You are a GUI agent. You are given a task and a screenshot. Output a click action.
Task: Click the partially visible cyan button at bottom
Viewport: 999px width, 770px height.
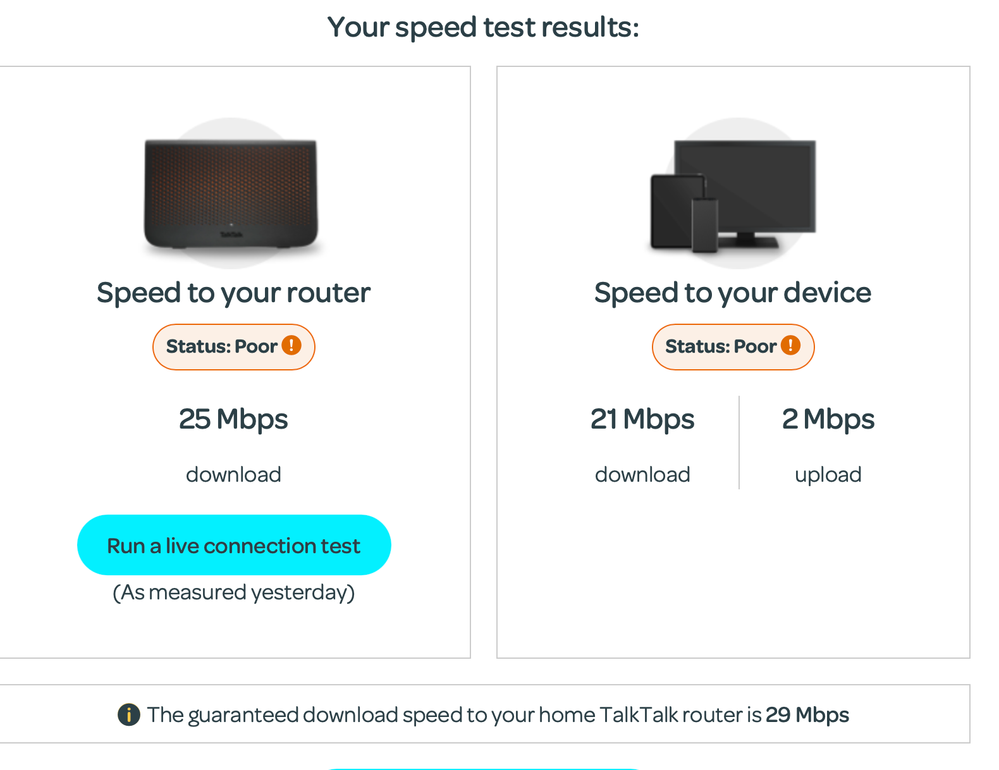click(x=483, y=767)
